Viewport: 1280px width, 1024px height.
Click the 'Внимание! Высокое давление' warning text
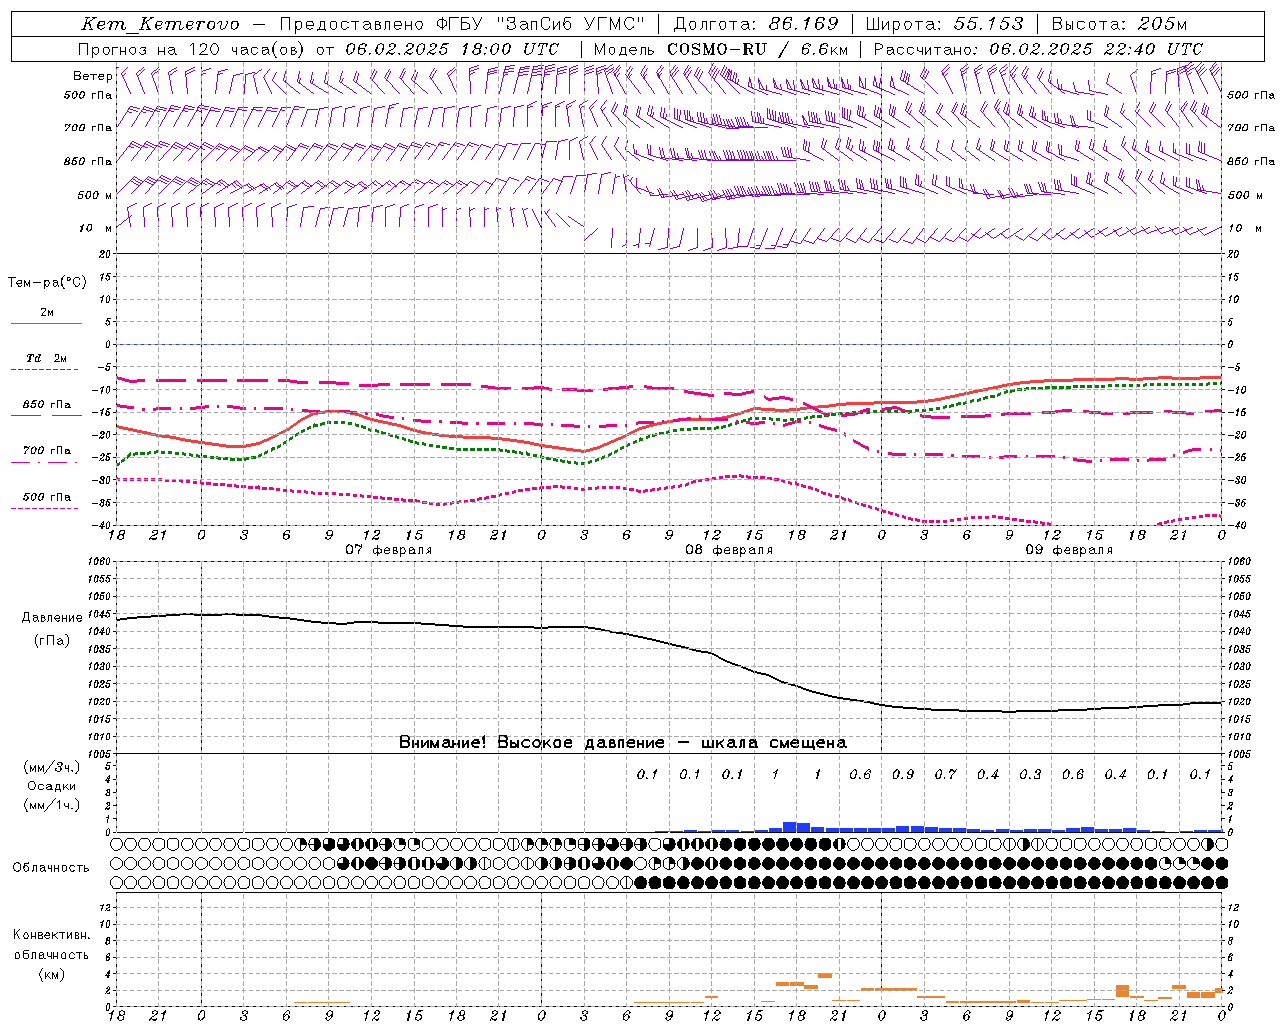tap(532, 743)
